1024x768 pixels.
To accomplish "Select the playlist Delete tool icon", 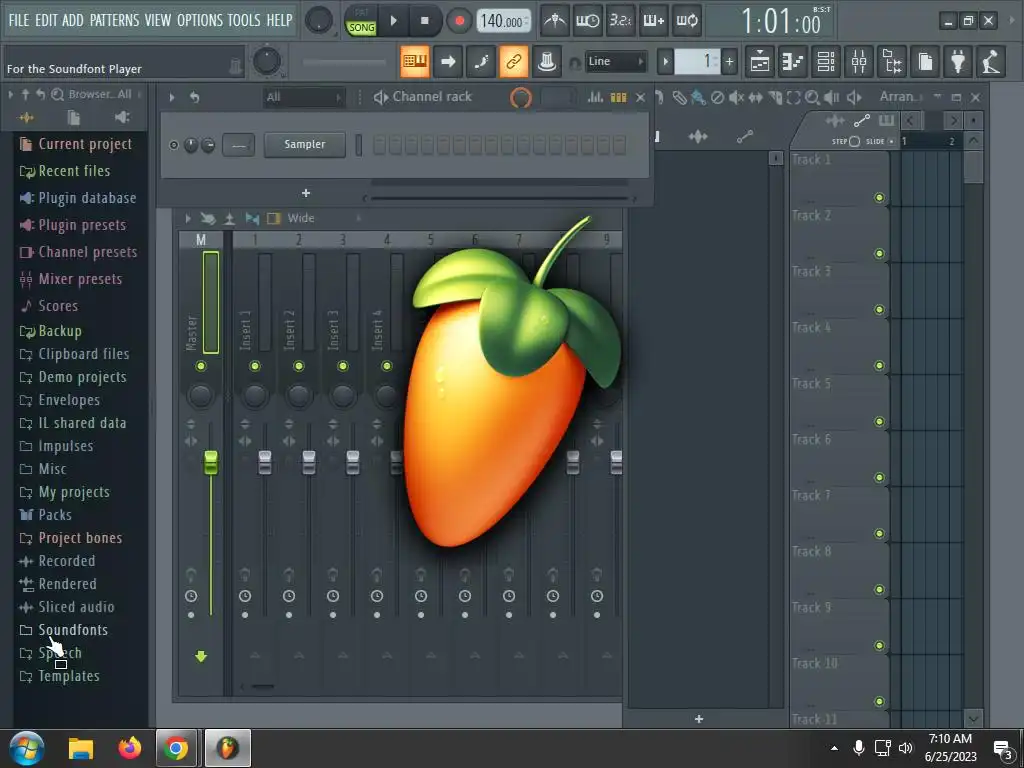I will [x=717, y=97].
